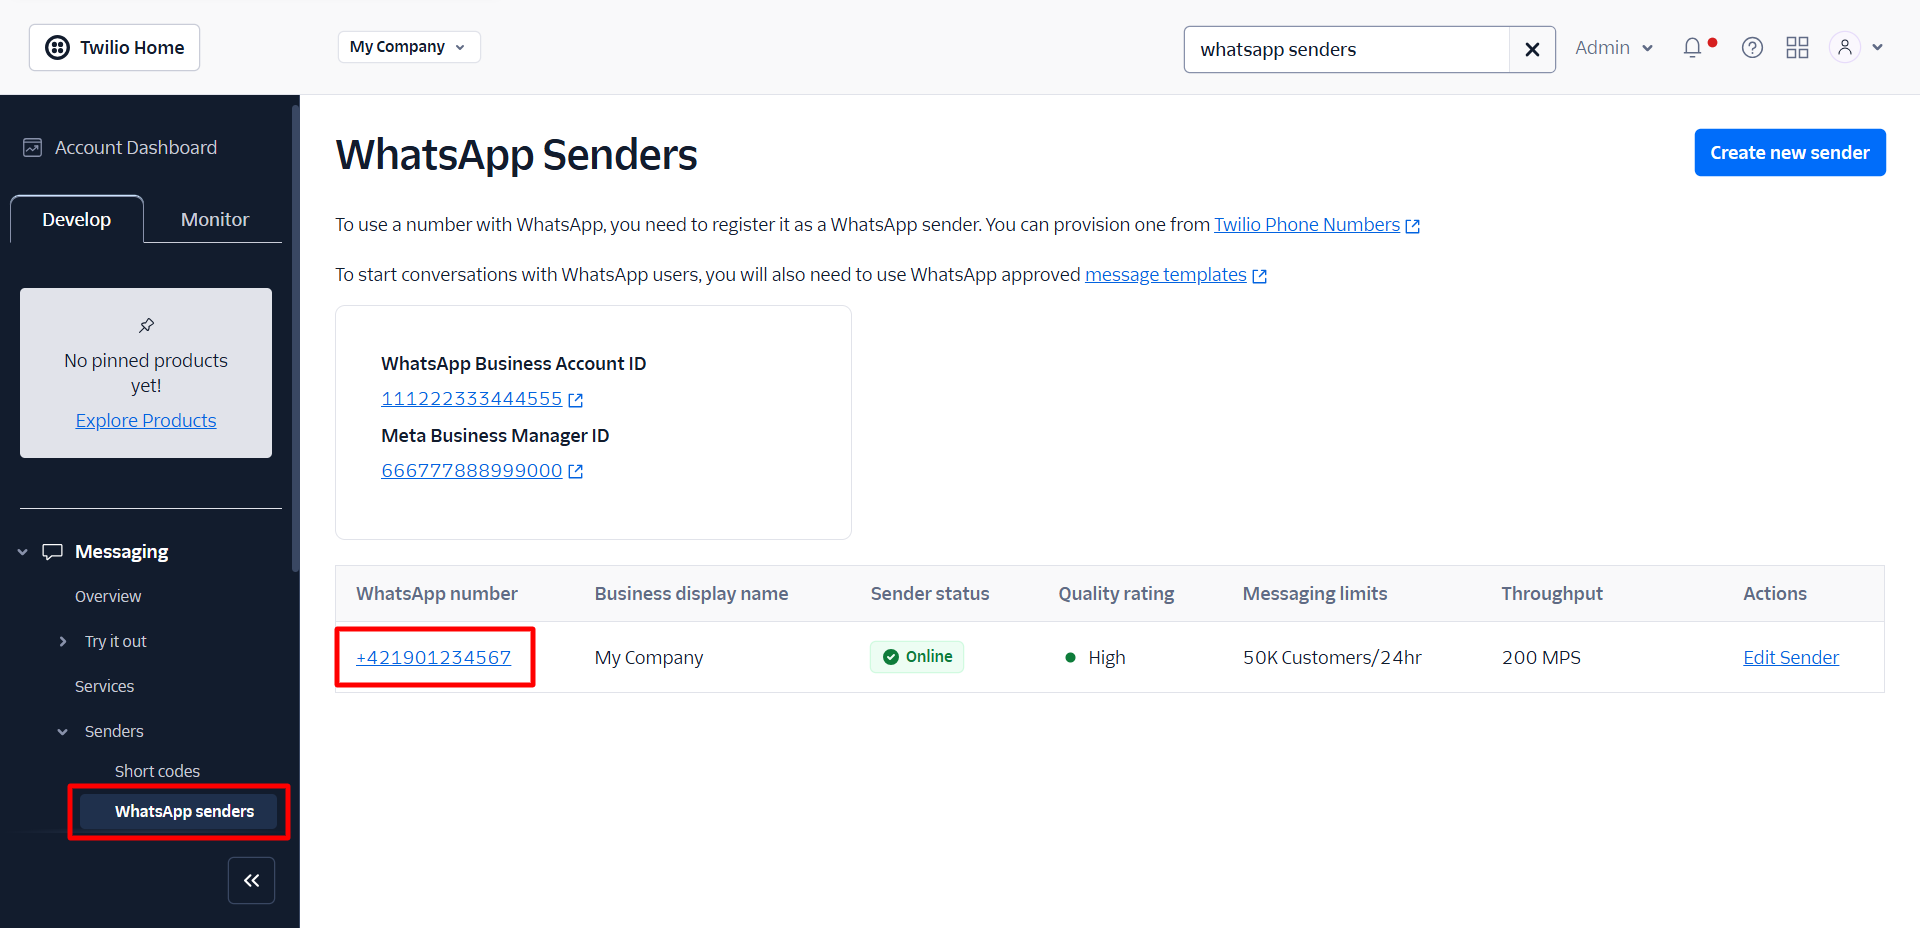Click the Create new sender button
The height and width of the screenshot is (928, 1920).
(1789, 153)
